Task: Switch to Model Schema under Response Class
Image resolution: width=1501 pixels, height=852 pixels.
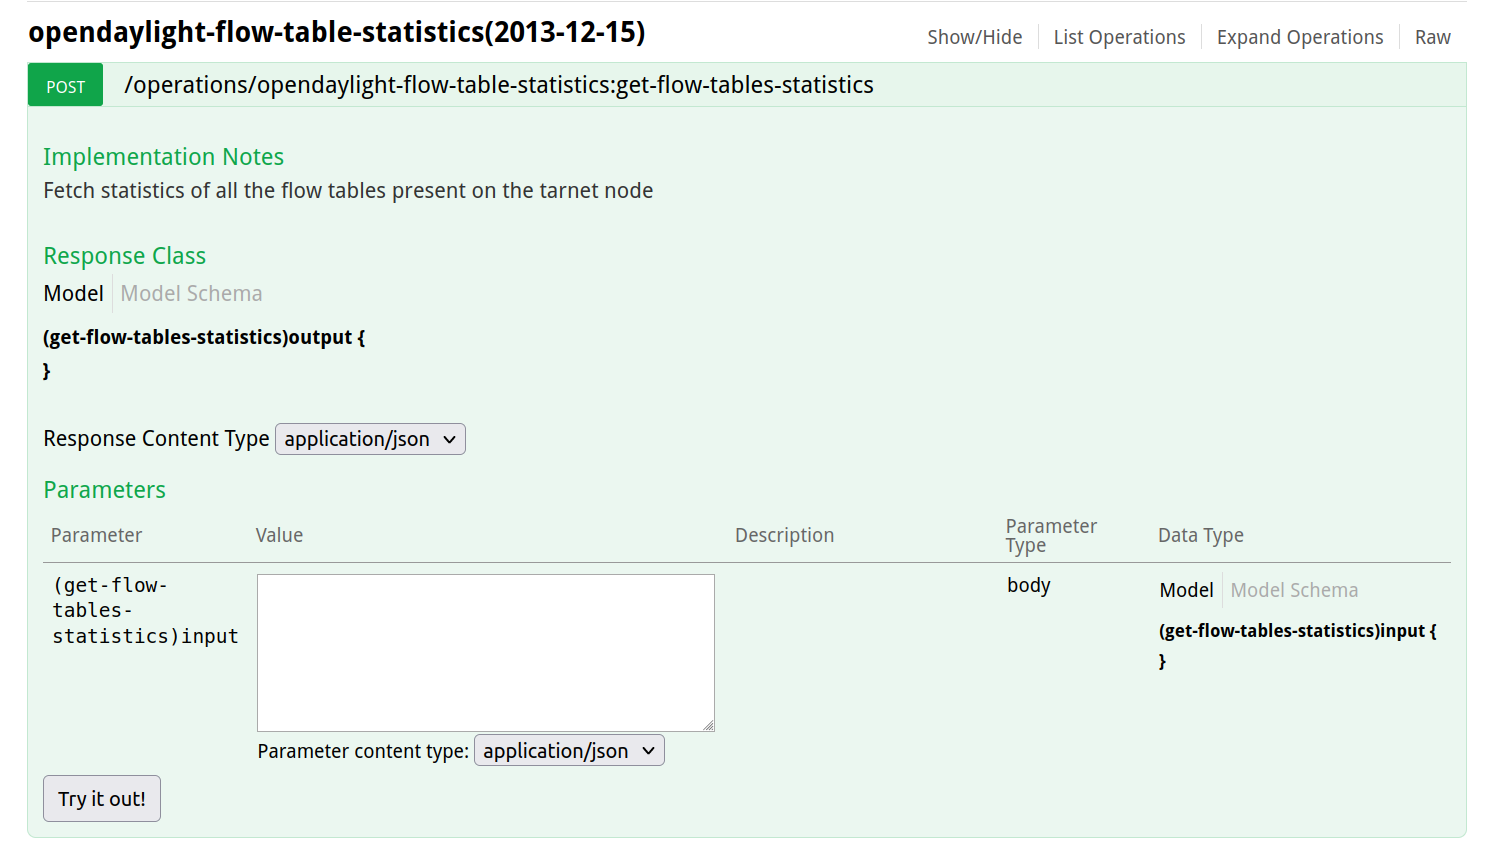Action: pyautogui.click(x=191, y=293)
